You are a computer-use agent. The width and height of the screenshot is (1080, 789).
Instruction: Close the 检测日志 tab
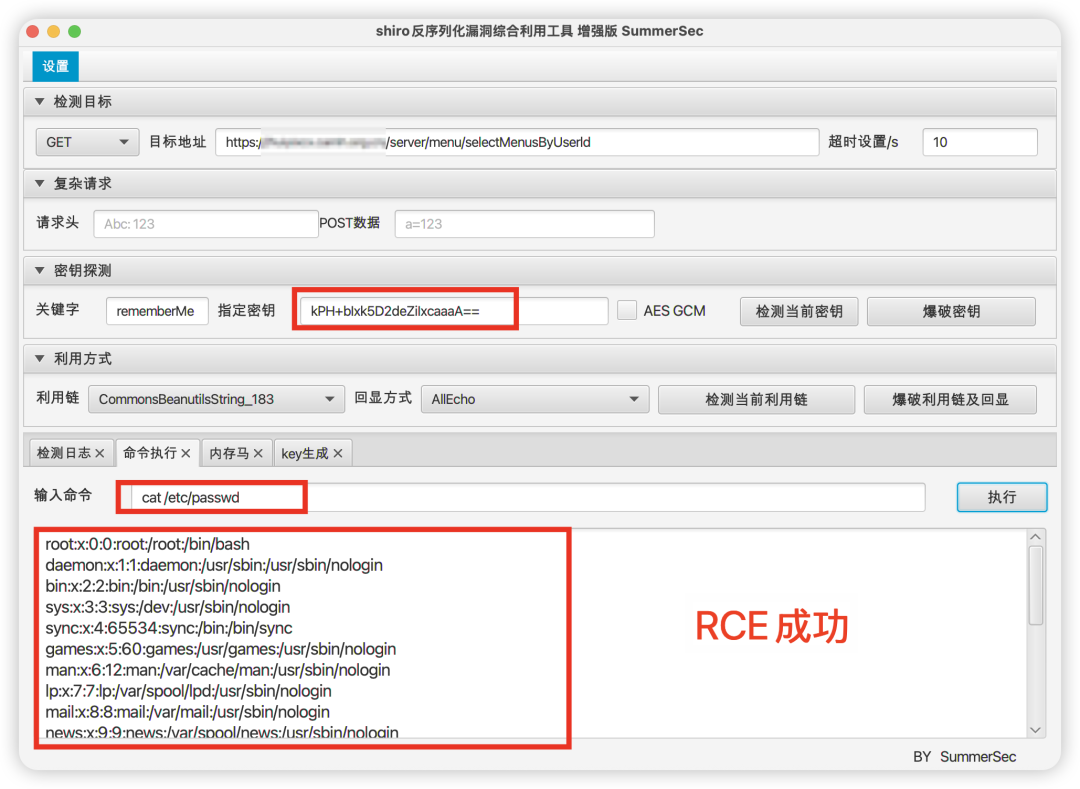pyautogui.click(x=100, y=453)
